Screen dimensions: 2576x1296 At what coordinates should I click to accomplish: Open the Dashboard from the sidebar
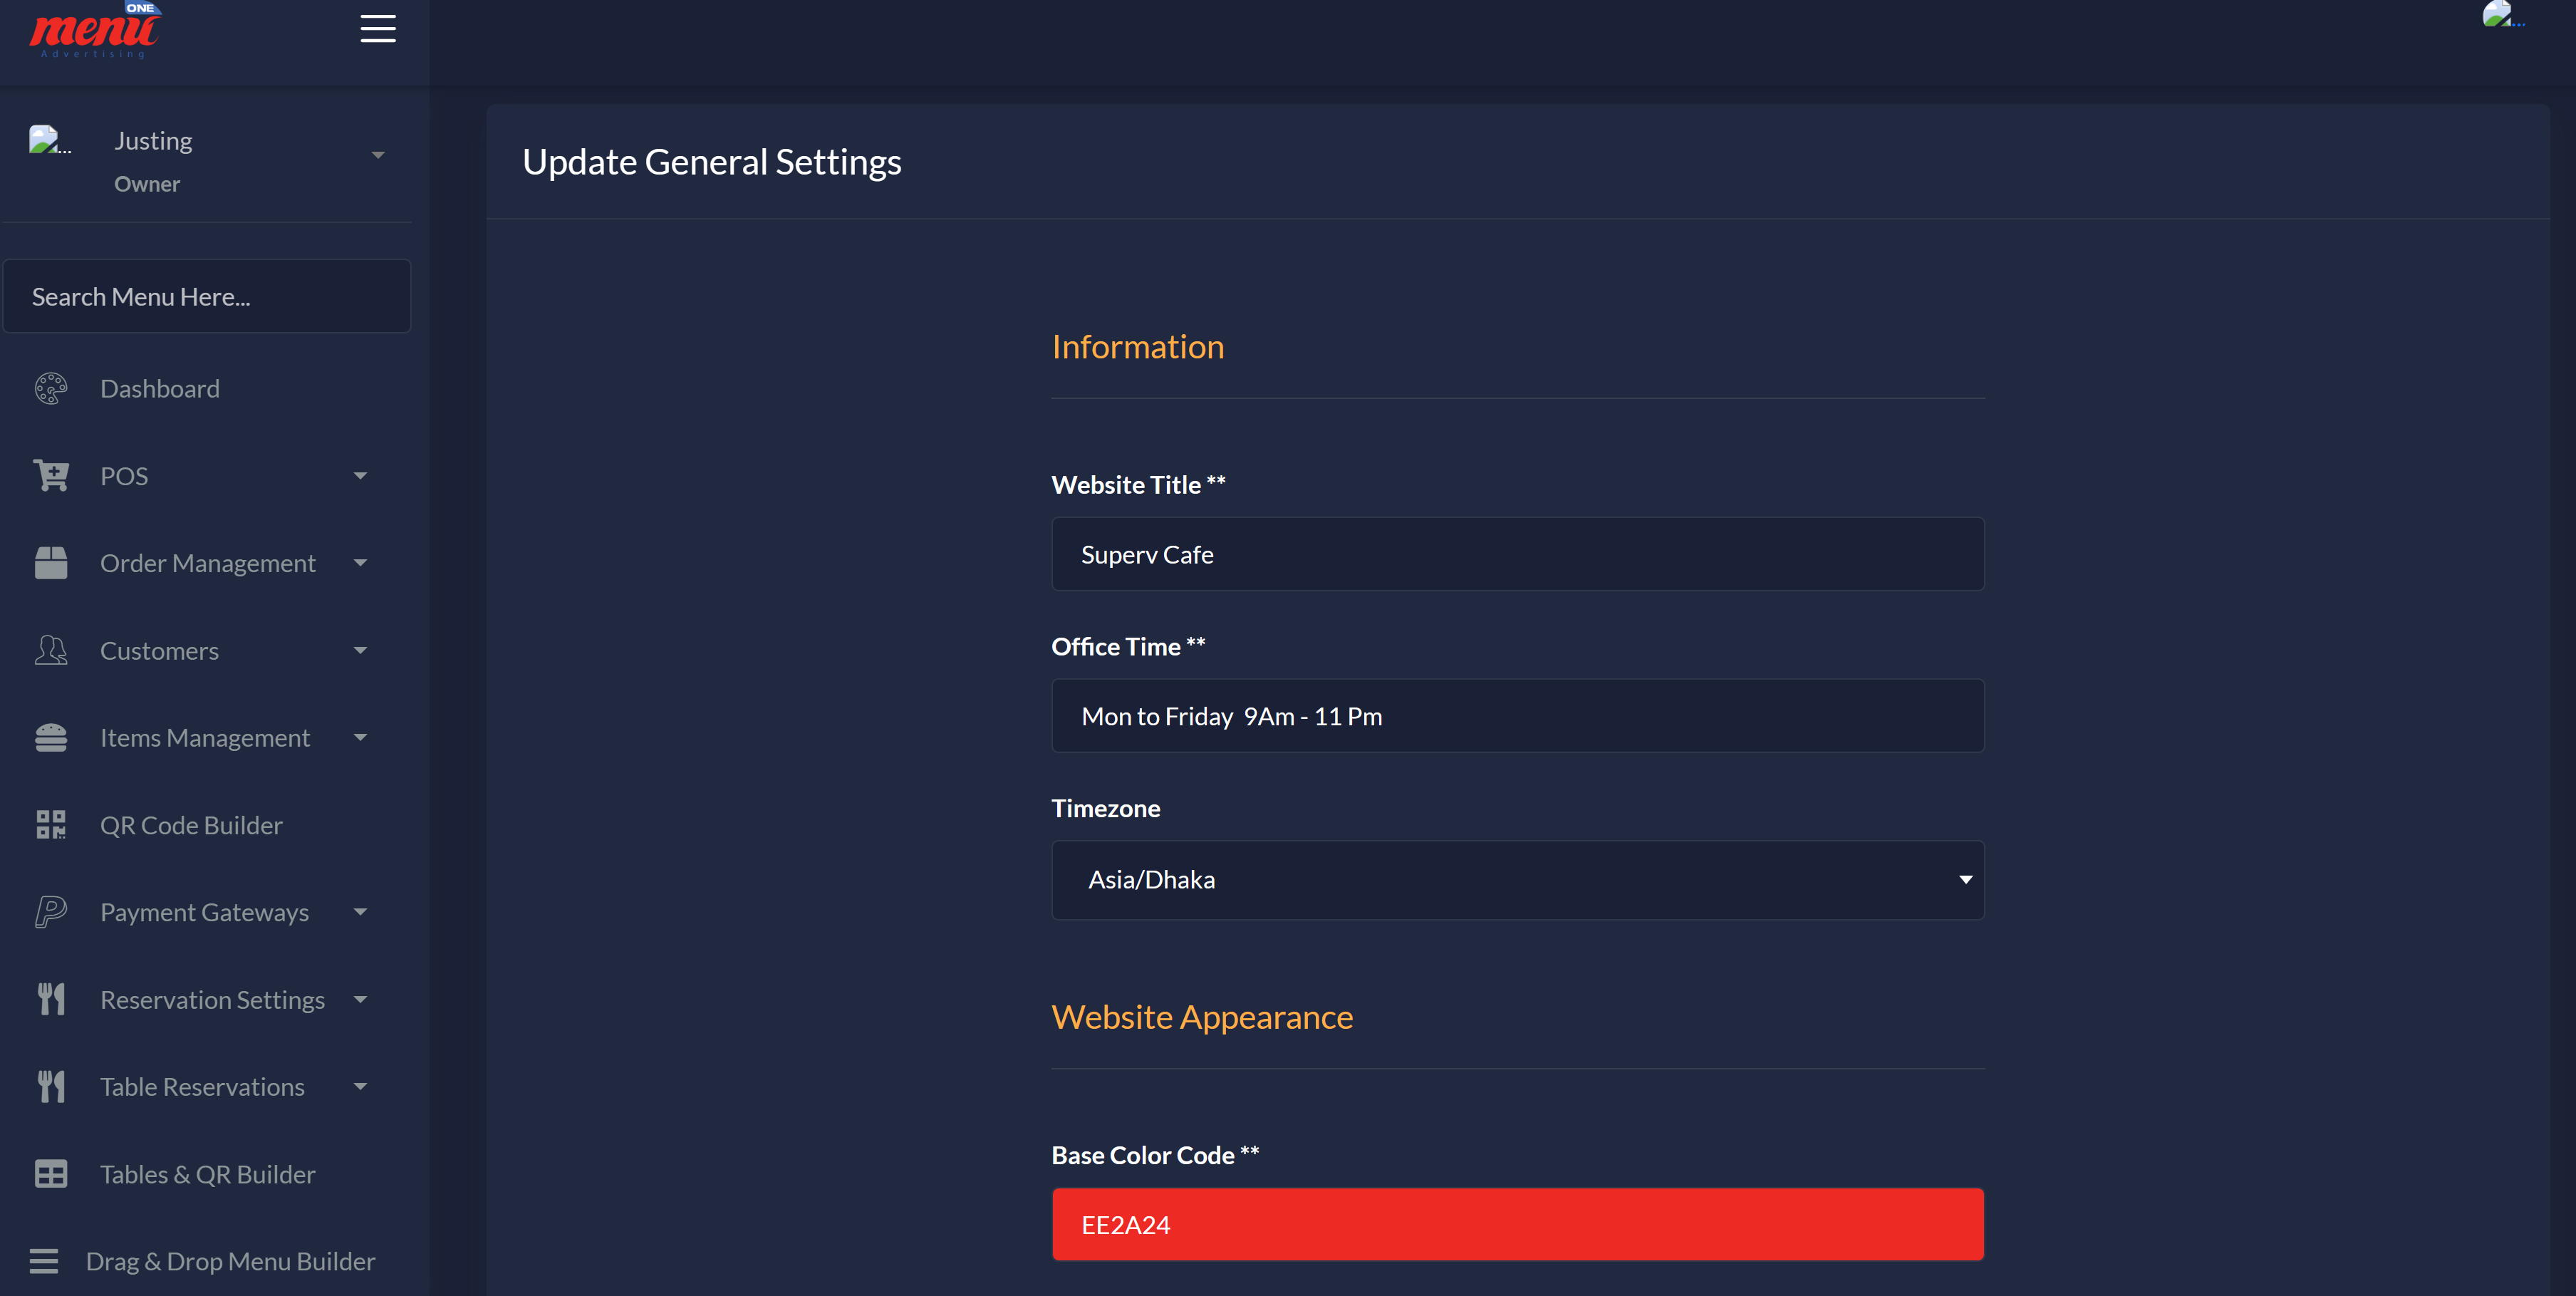click(159, 388)
